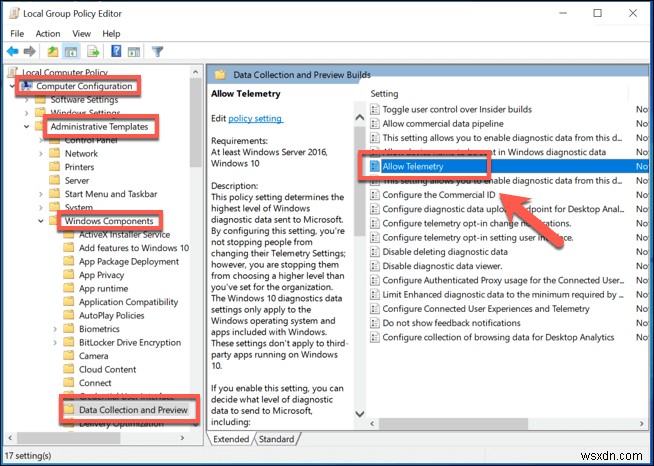The width and height of the screenshot is (654, 466).
Task: Click the App Privacy folder icon
Action: (x=69, y=275)
